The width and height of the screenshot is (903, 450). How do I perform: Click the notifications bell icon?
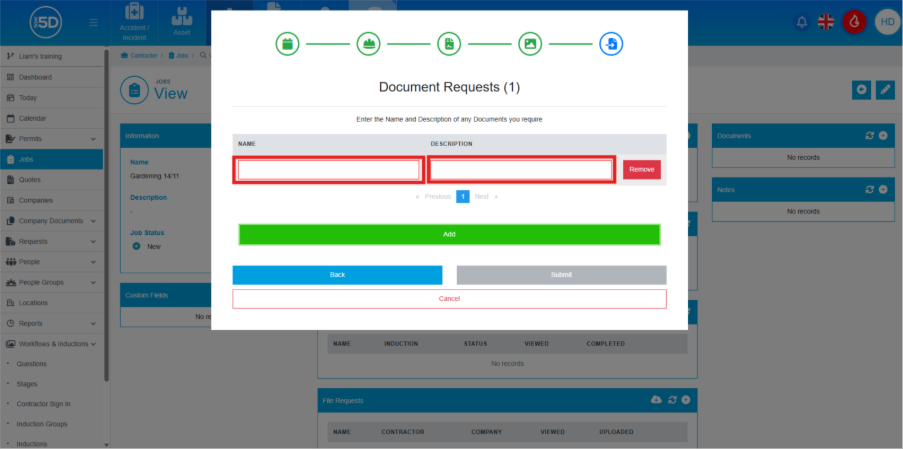[x=802, y=22]
